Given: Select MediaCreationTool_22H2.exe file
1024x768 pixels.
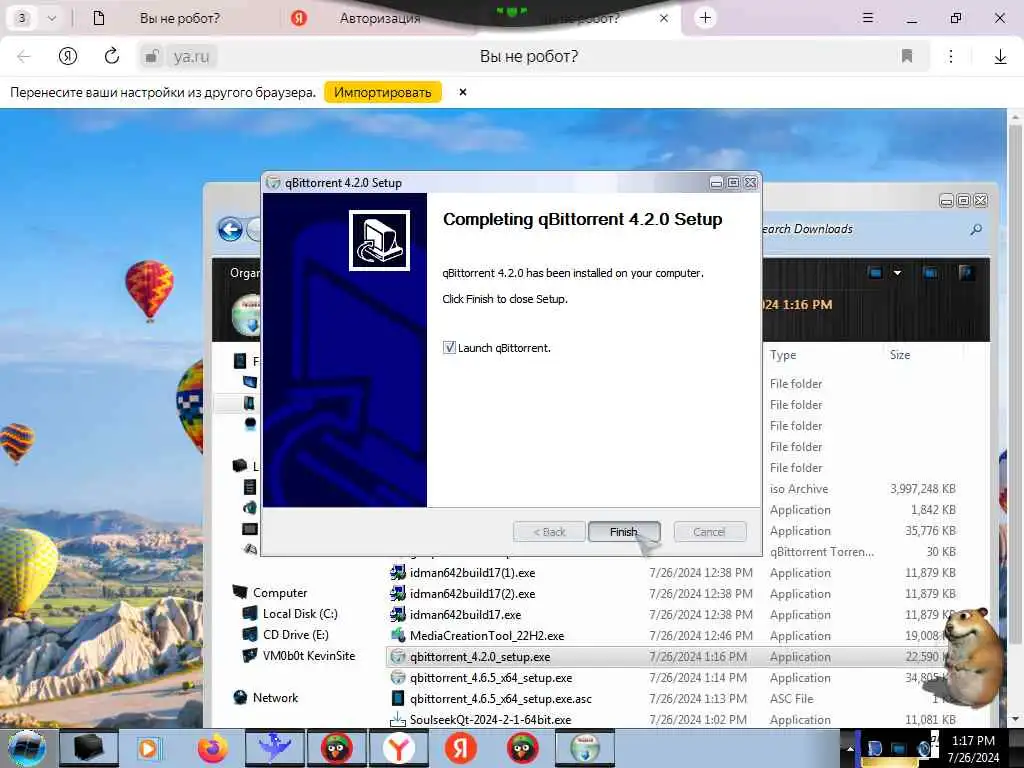Looking at the screenshot, I should [x=487, y=635].
